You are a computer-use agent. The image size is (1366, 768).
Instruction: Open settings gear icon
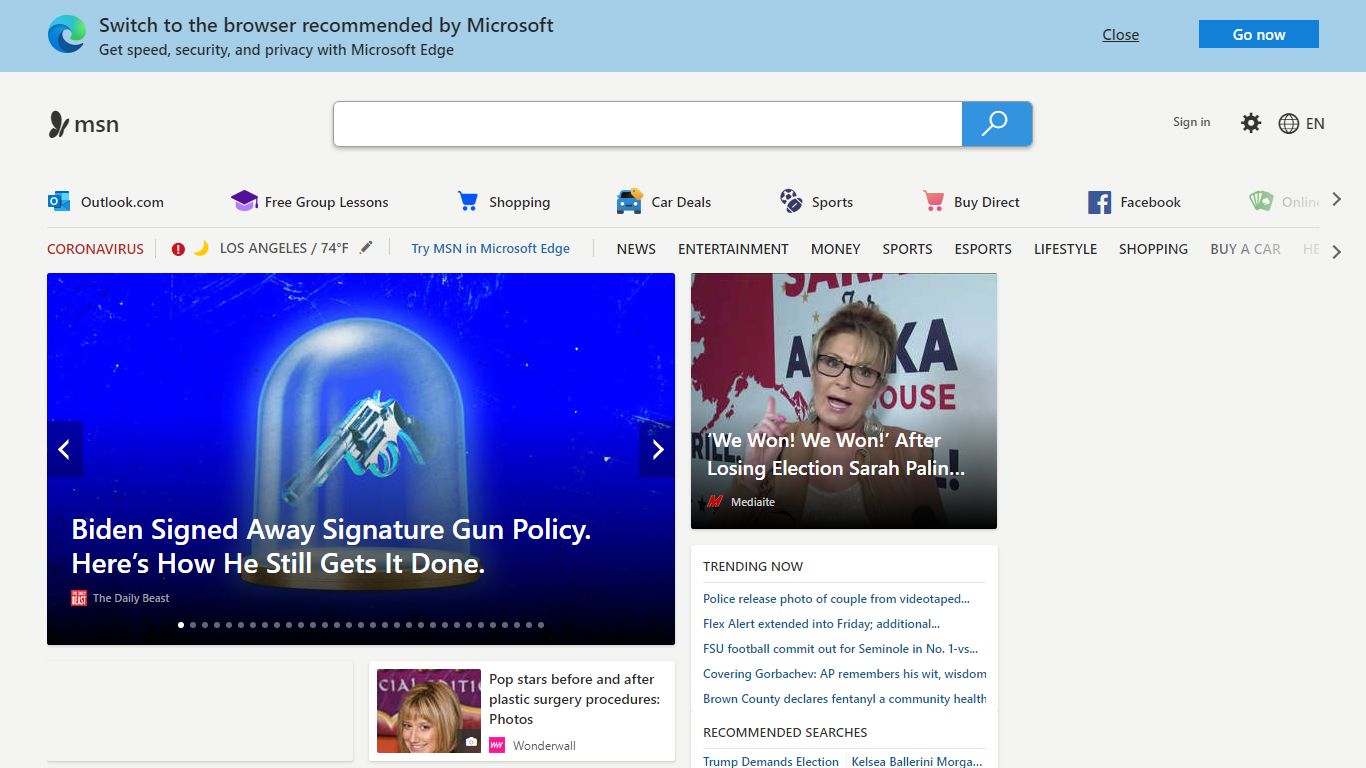point(1251,123)
